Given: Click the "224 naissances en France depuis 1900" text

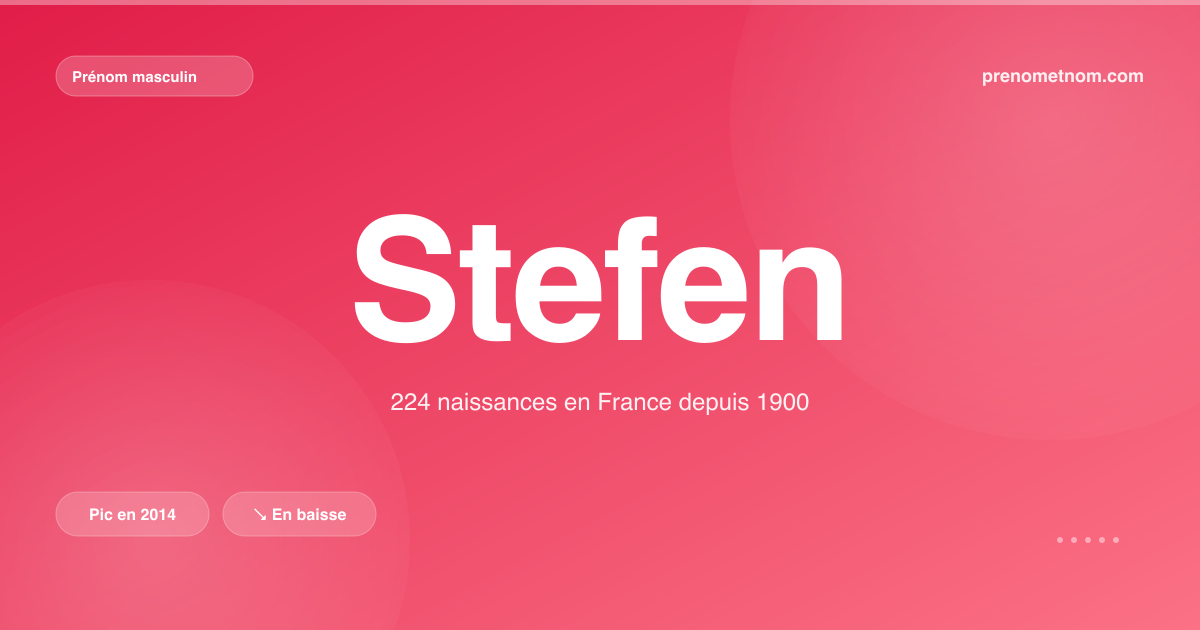Looking at the screenshot, I should [x=599, y=403].
